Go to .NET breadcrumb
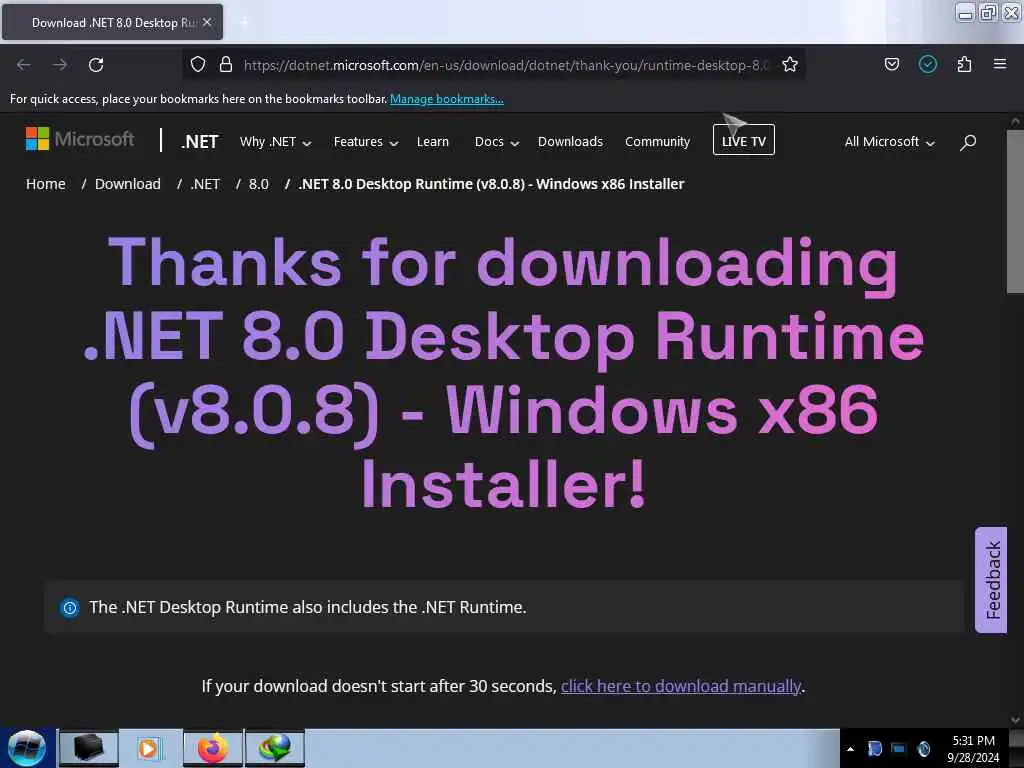Viewport: 1024px width, 768px height. click(x=205, y=184)
